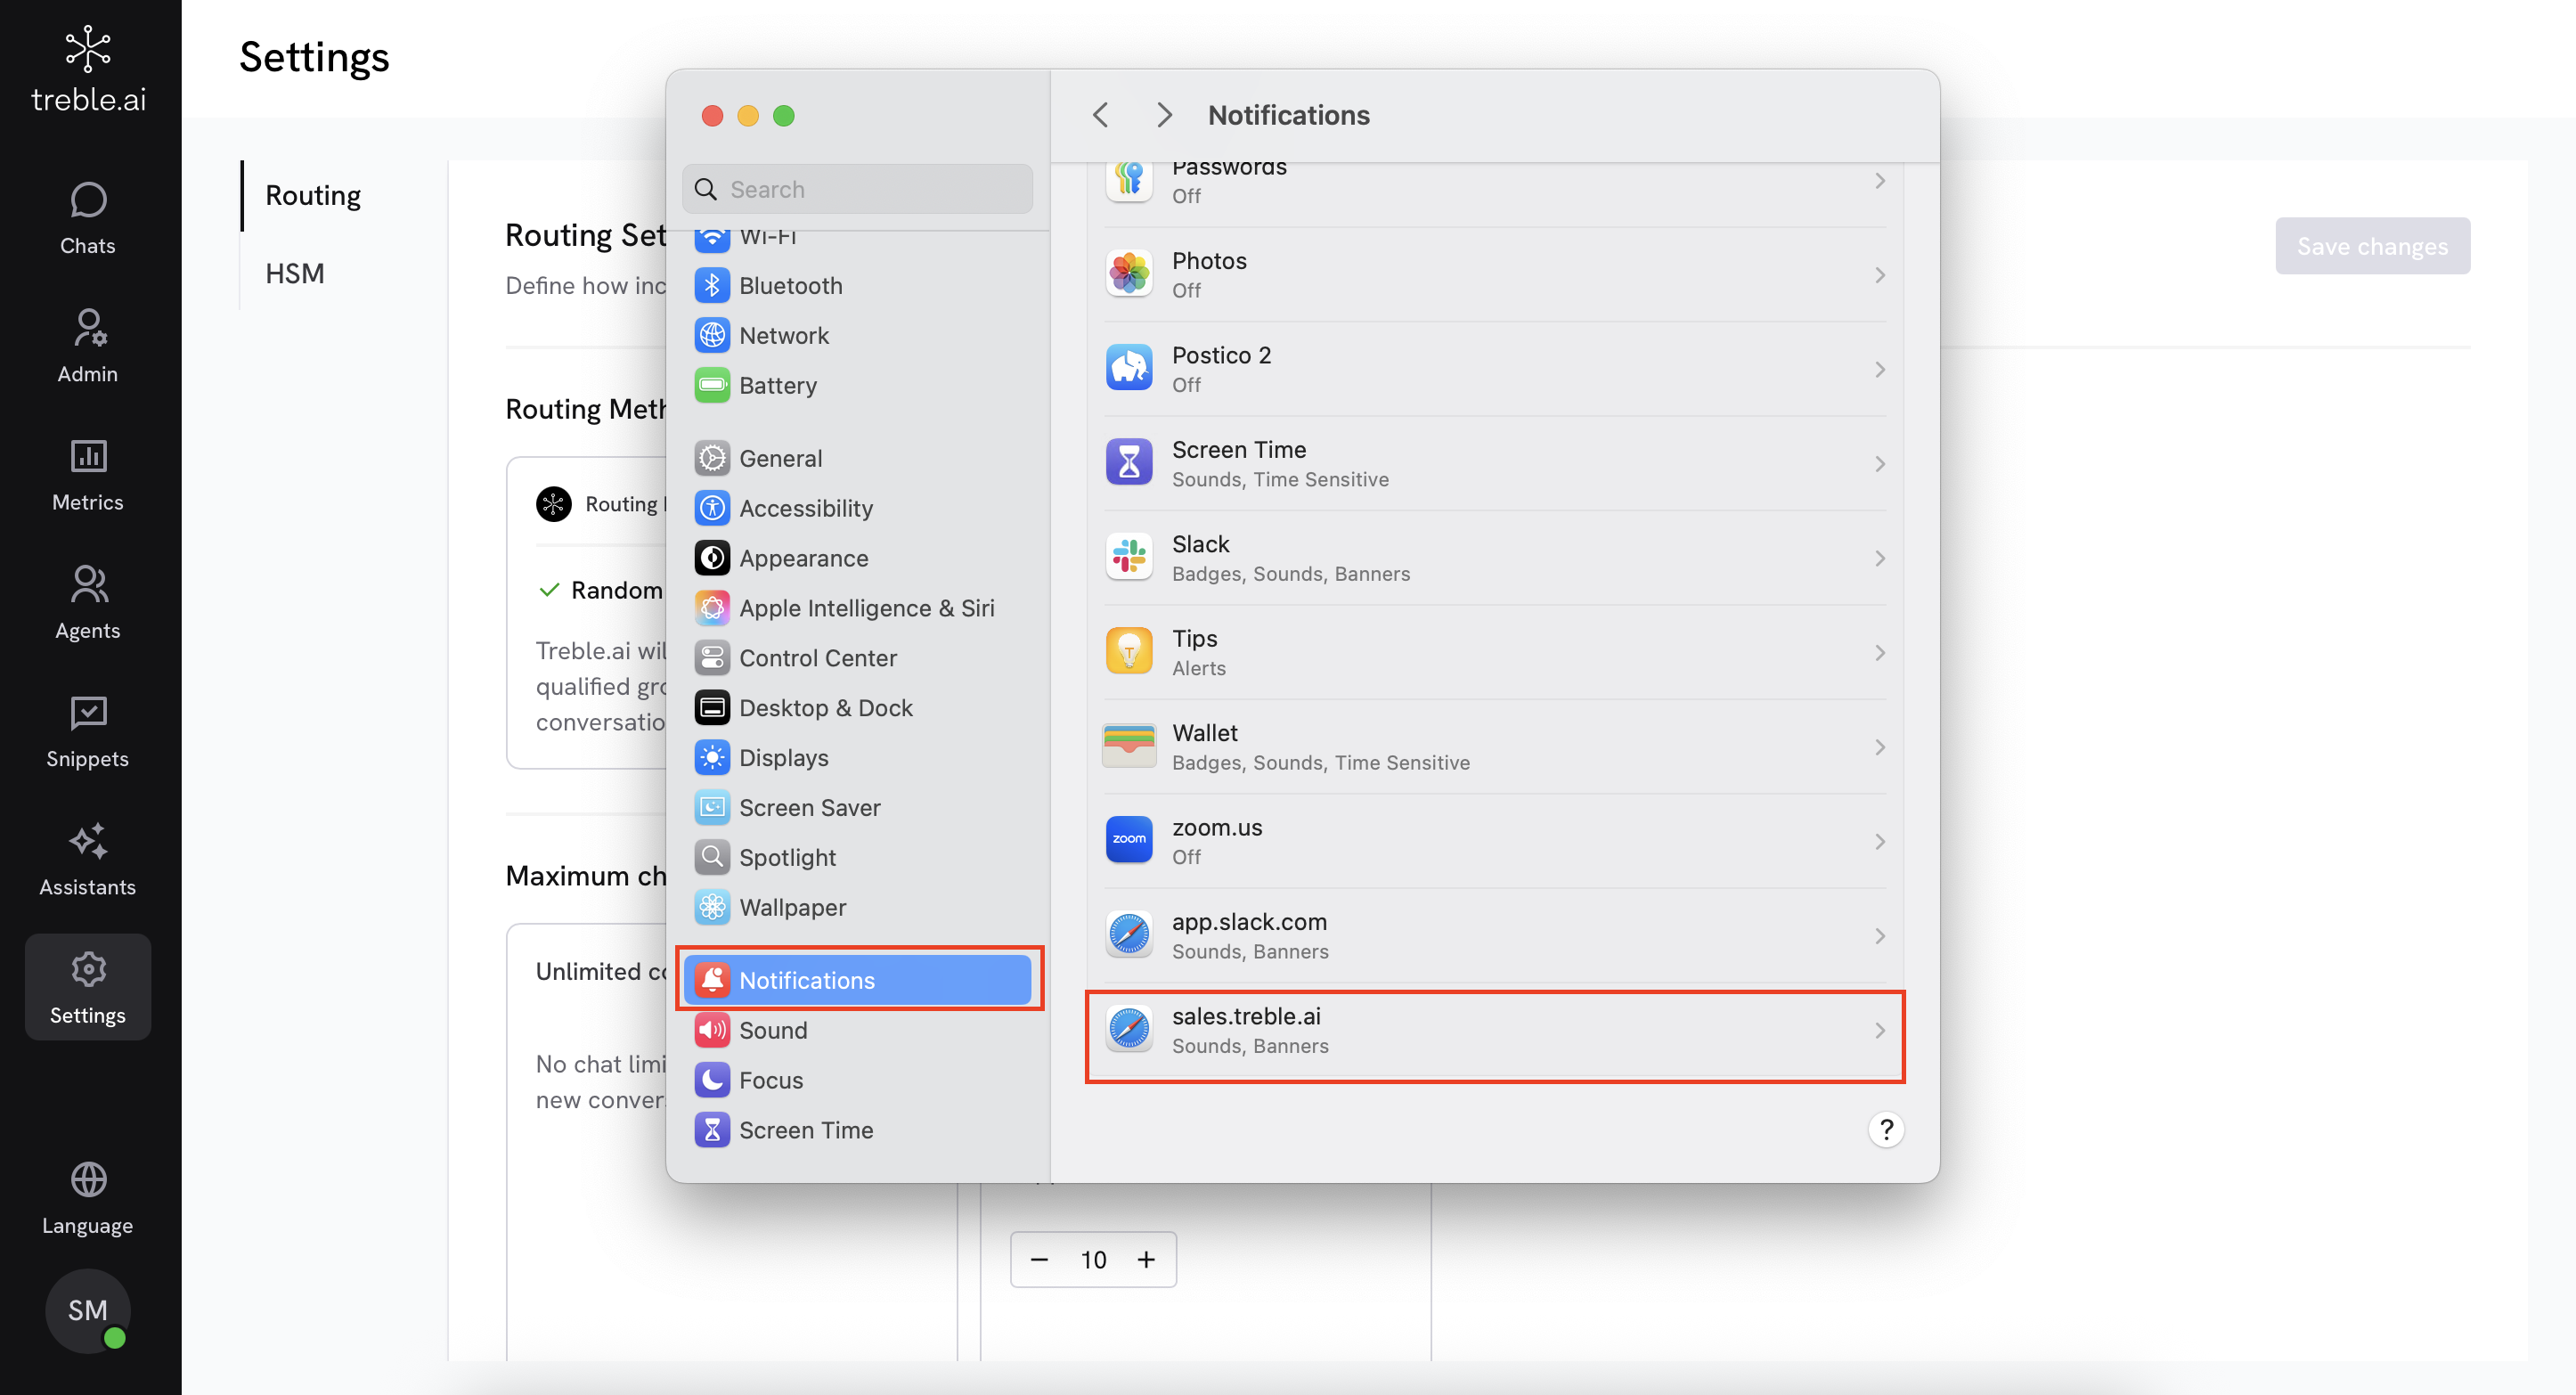This screenshot has width=2576, height=1395.
Task: Select Sound in System Settings sidebar
Action: click(x=772, y=1029)
